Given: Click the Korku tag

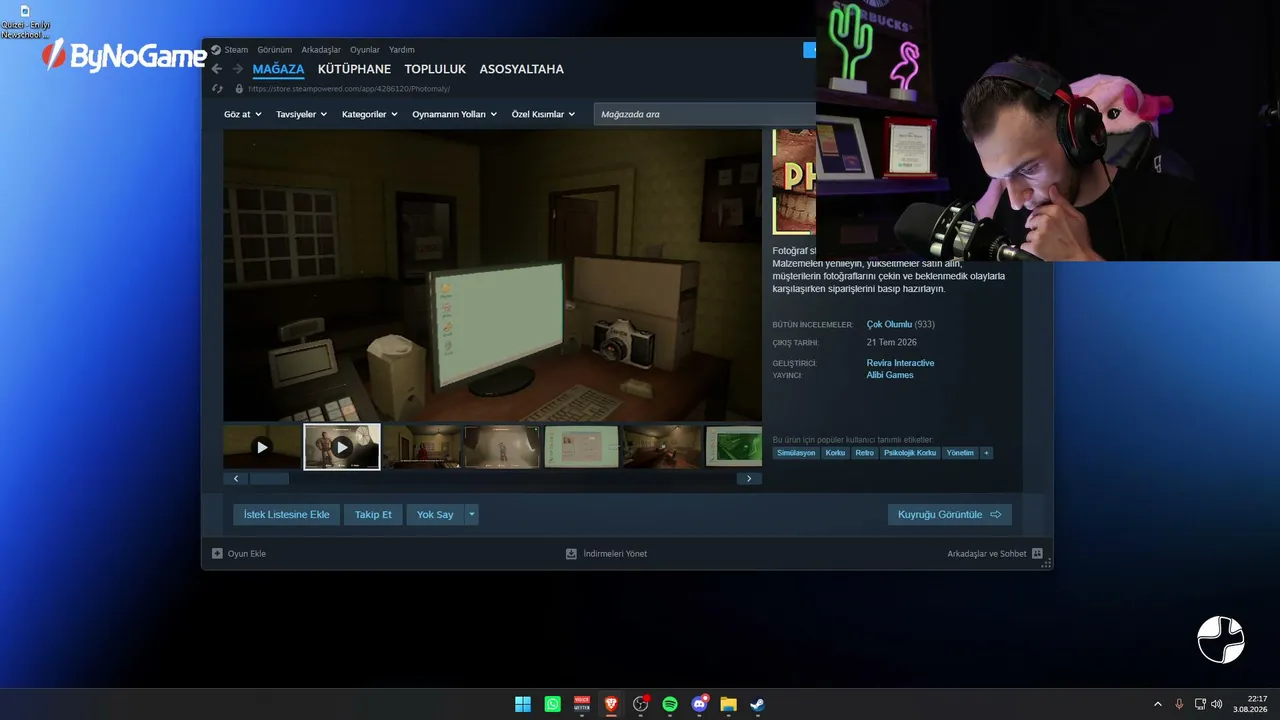Looking at the screenshot, I should click(835, 453).
